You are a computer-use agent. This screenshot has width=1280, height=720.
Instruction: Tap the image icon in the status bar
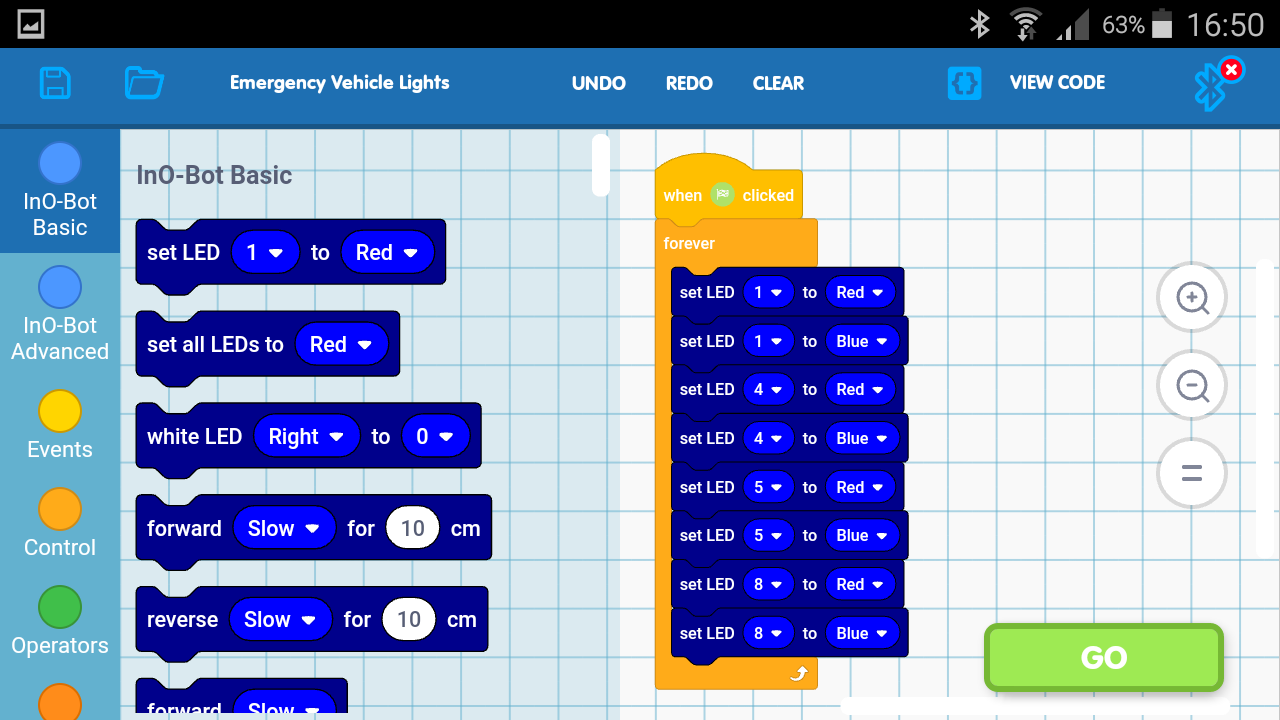pyautogui.click(x=31, y=24)
